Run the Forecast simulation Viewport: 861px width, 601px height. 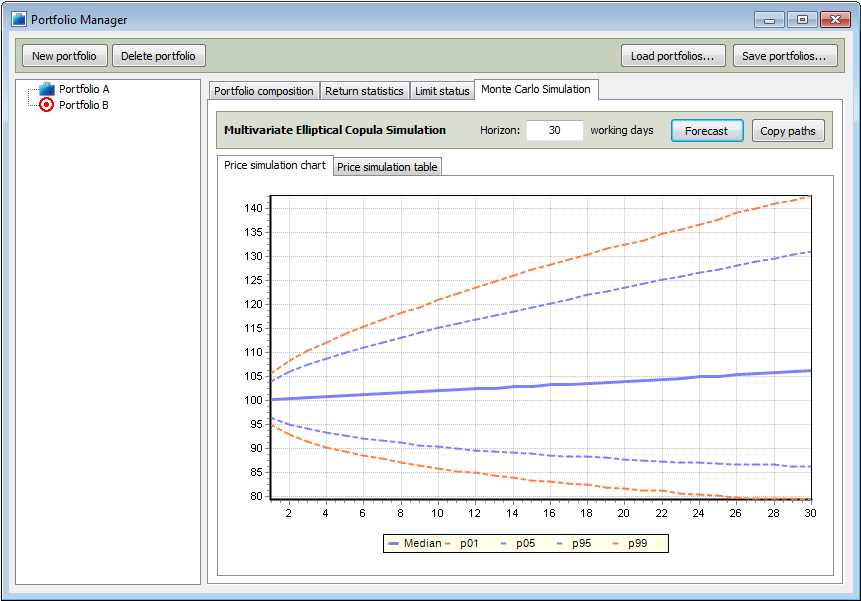707,131
